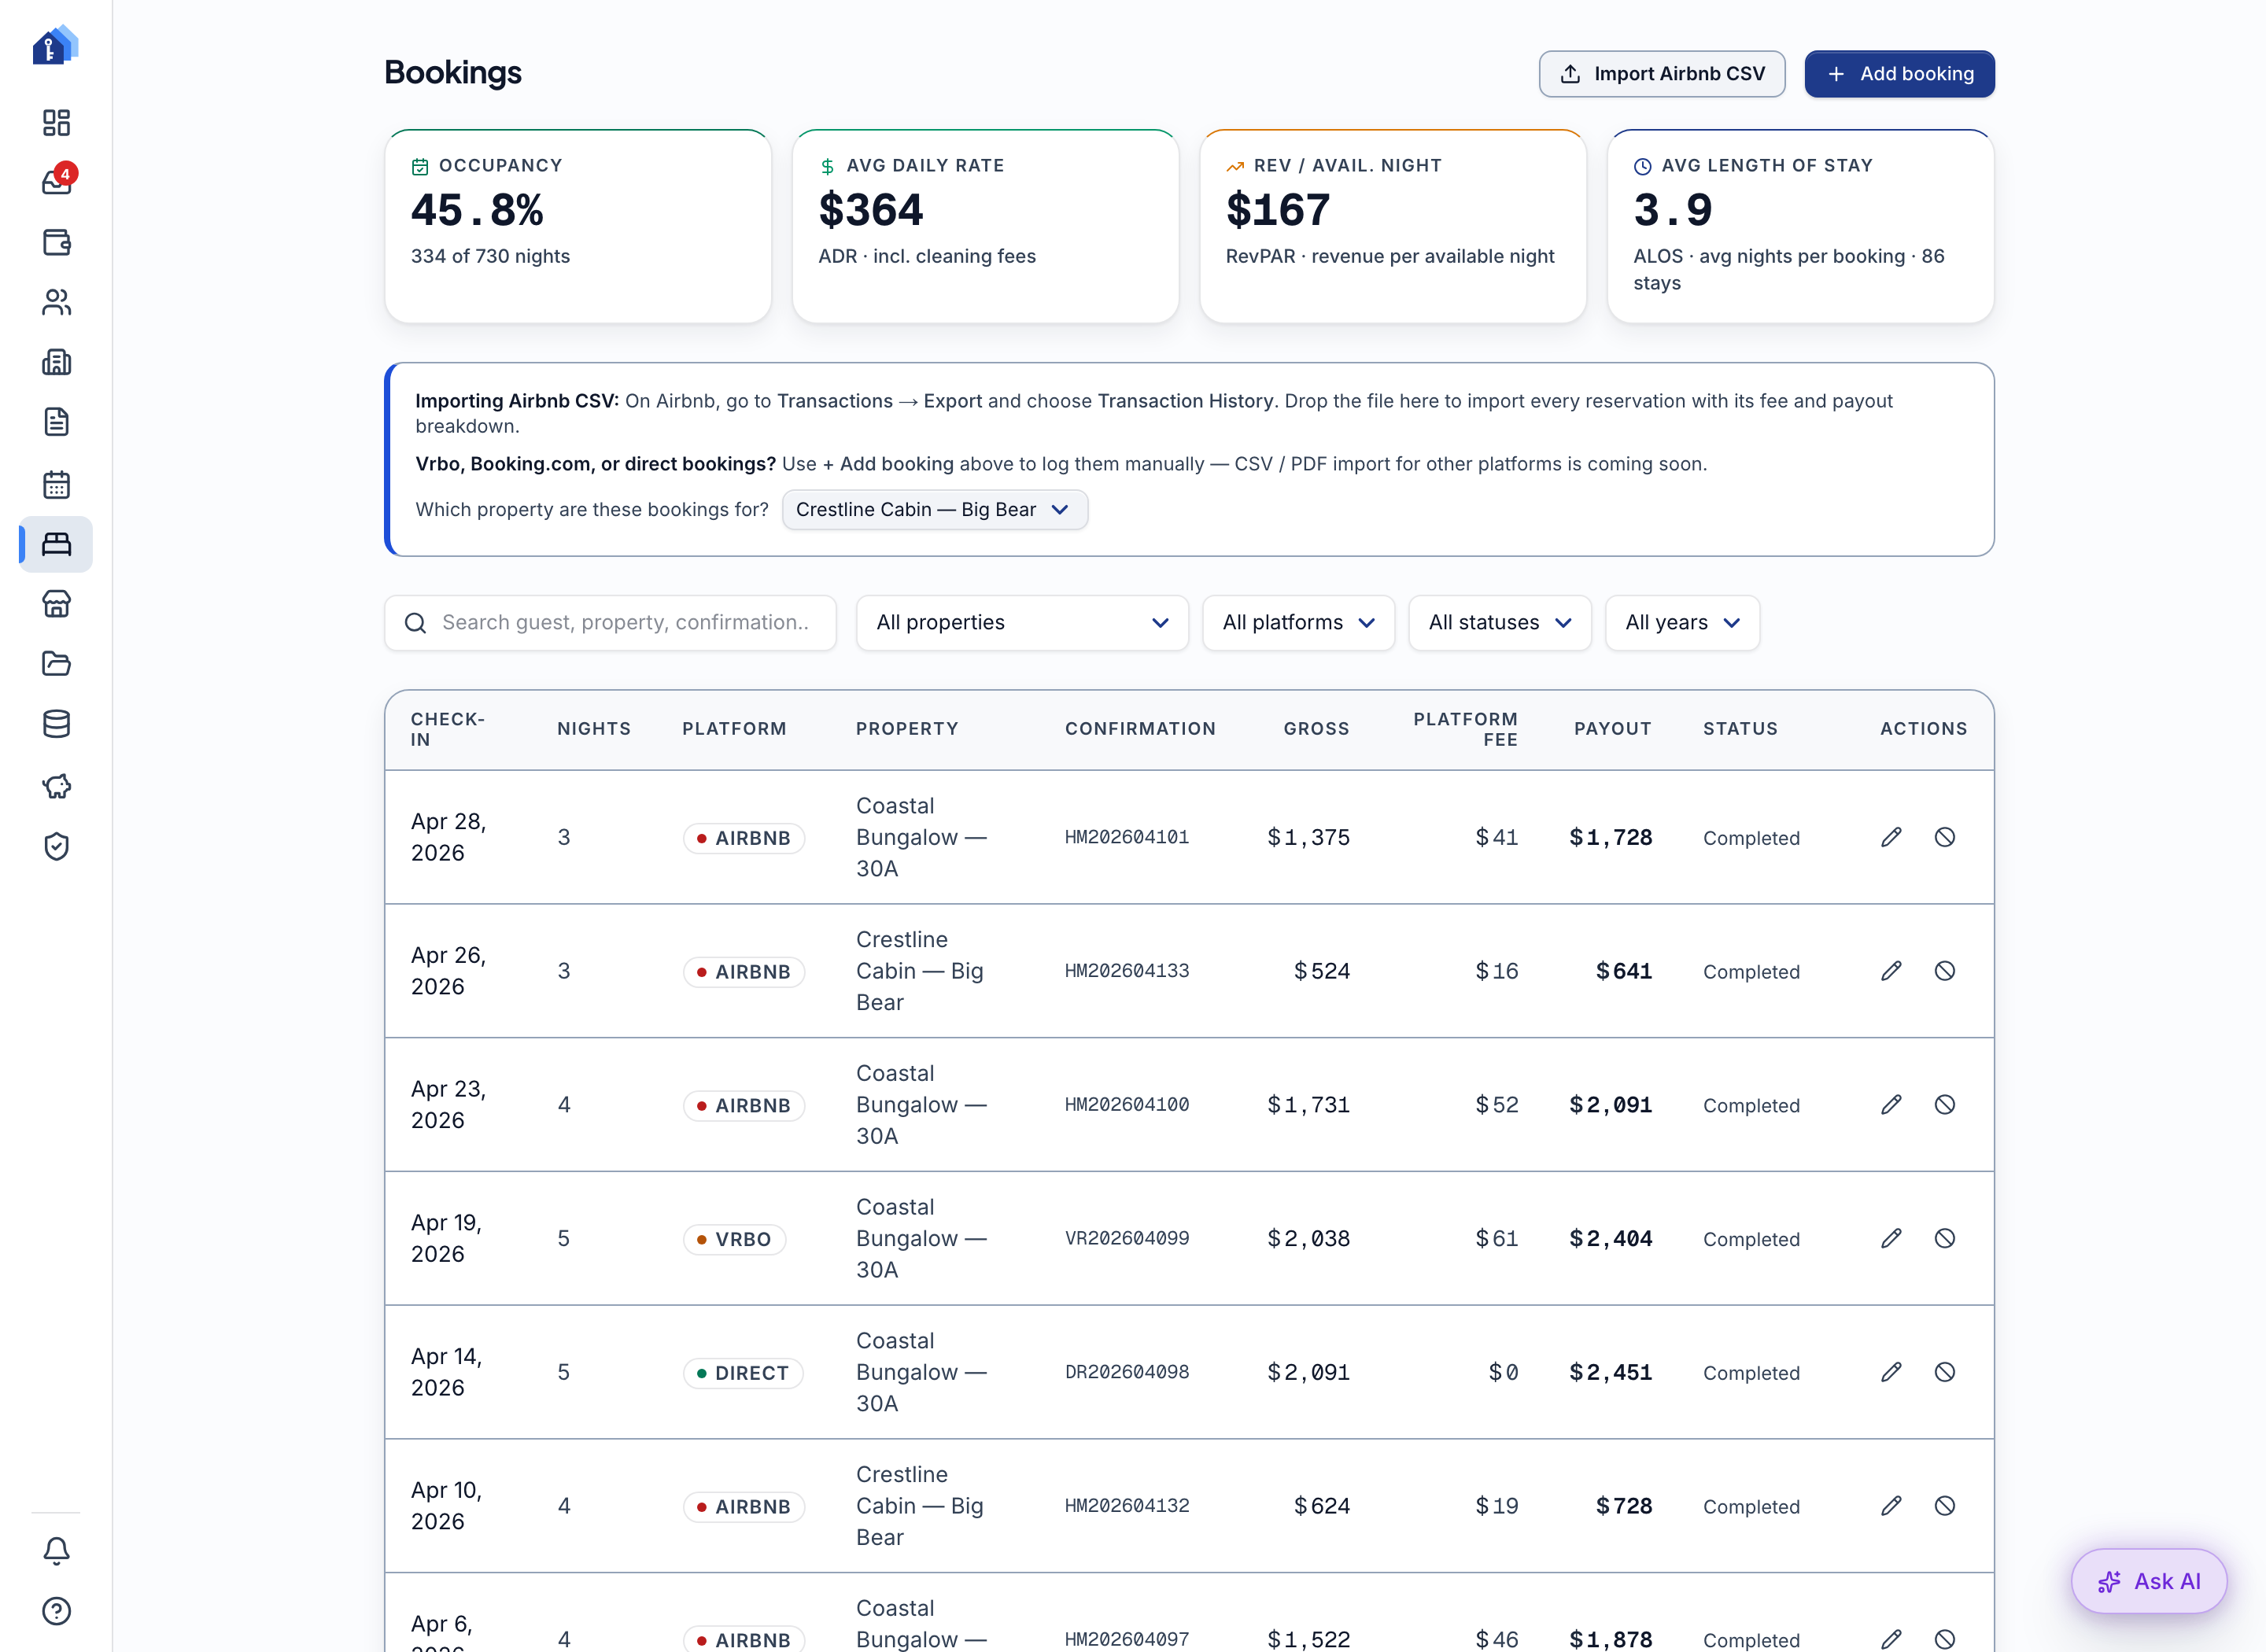This screenshot has height=1652, width=2266.
Task: Click the Avg Daily Rate $364 card
Action: 985,226
